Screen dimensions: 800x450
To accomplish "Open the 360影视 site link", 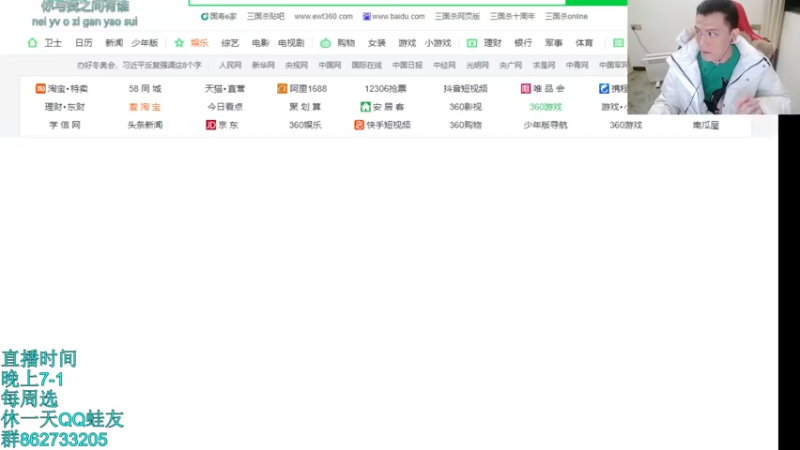I will (465, 107).
